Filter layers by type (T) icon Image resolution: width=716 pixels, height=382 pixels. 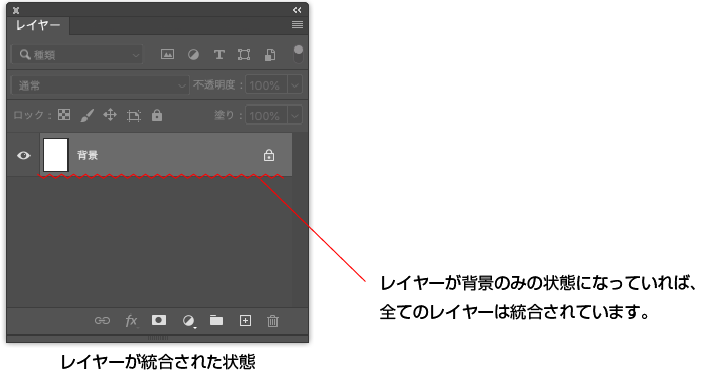tap(219, 55)
